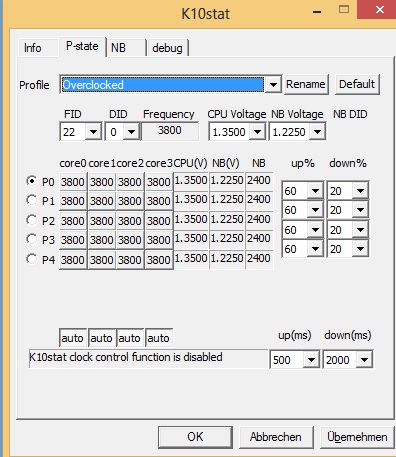Click the Frequency field showing 3800

click(x=170, y=131)
